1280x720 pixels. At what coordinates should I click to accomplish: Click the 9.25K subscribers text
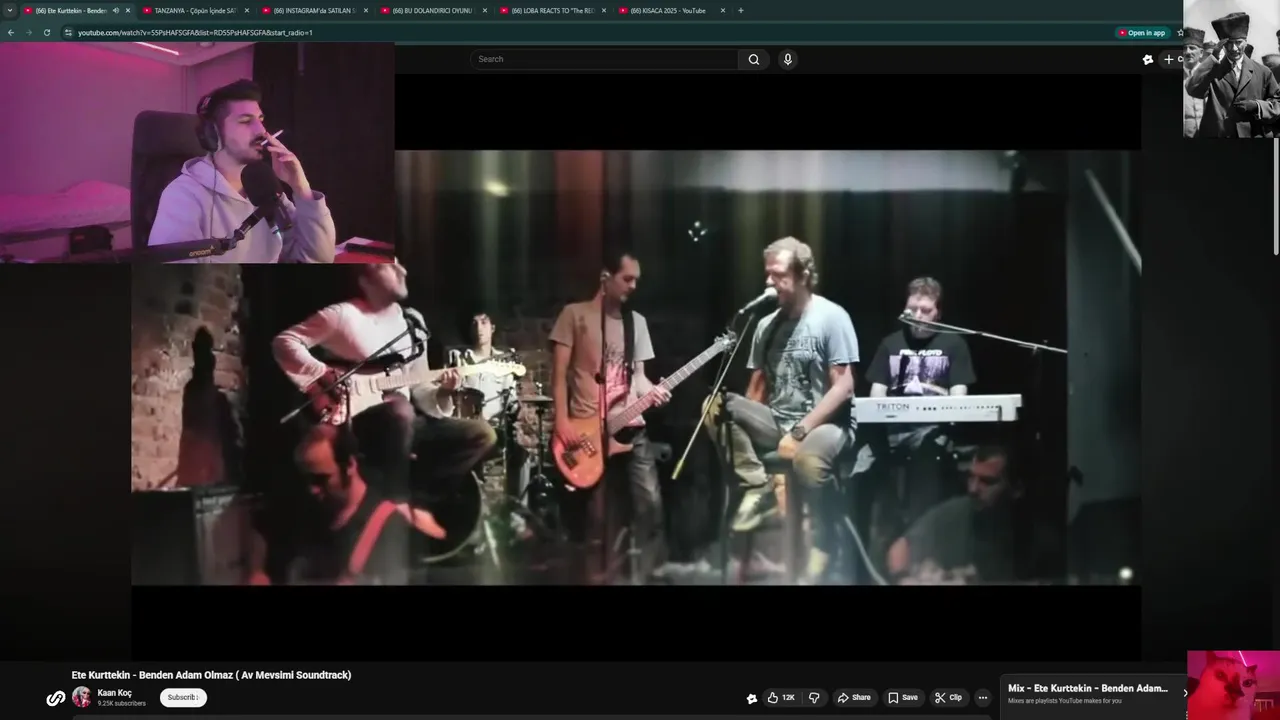pos(122,704)
